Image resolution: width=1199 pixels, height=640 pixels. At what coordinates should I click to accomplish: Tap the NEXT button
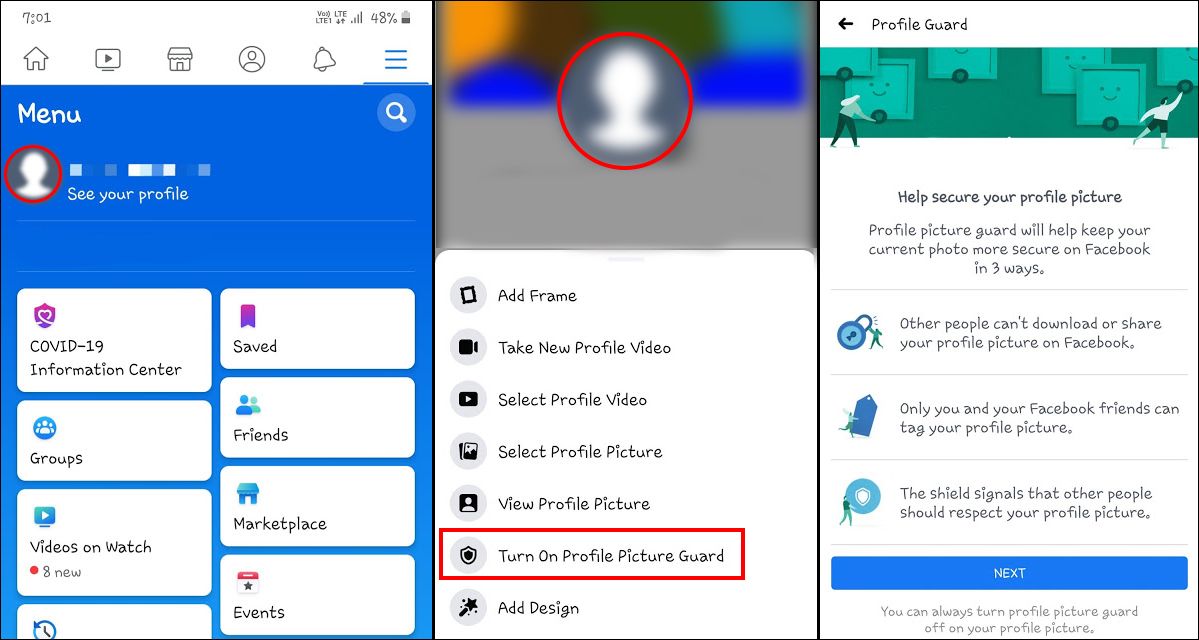coord(1009,573)
